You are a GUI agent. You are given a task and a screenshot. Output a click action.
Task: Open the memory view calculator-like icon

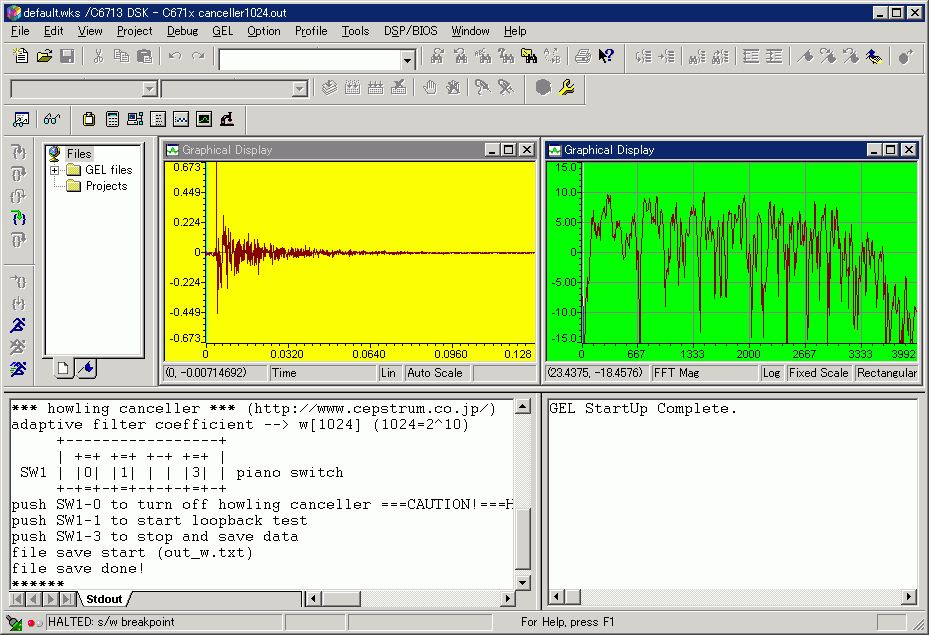(x=112, y=120)
